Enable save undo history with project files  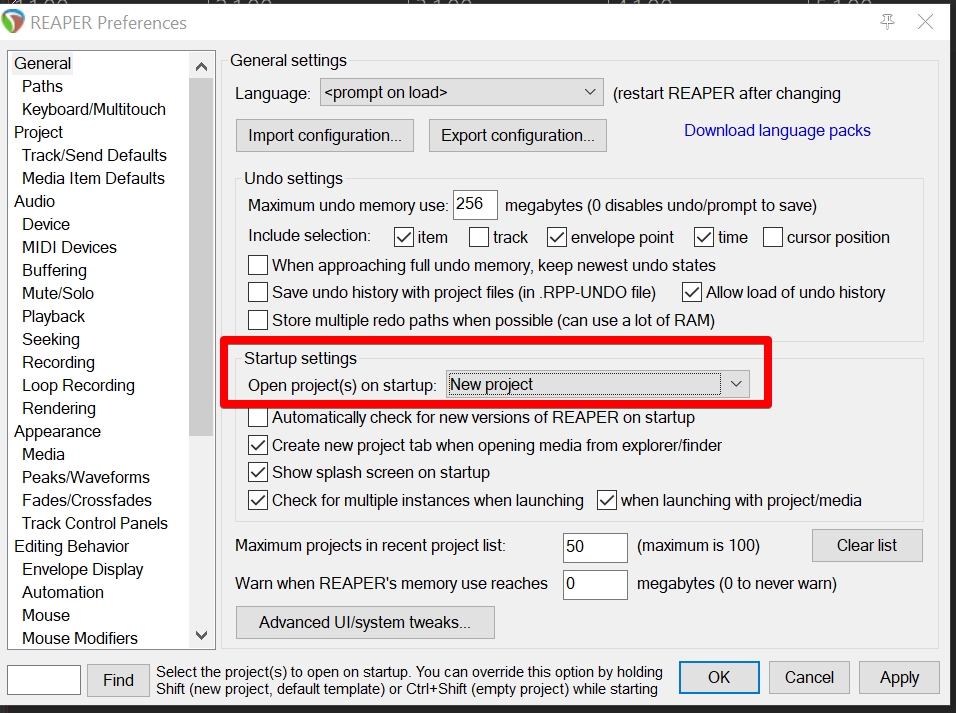258,292
